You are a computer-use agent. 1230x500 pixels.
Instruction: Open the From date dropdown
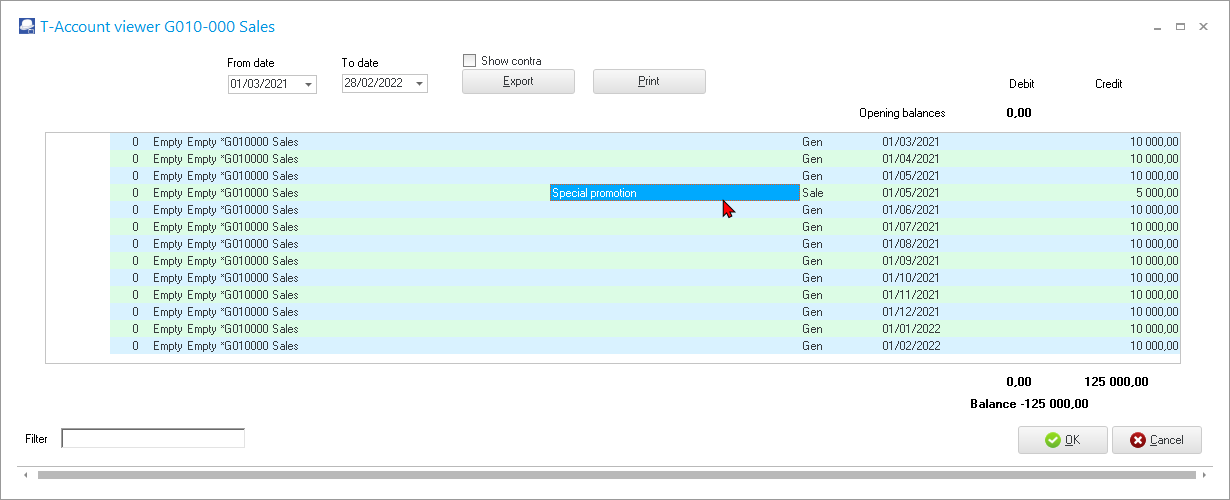(x=308, y=84)
